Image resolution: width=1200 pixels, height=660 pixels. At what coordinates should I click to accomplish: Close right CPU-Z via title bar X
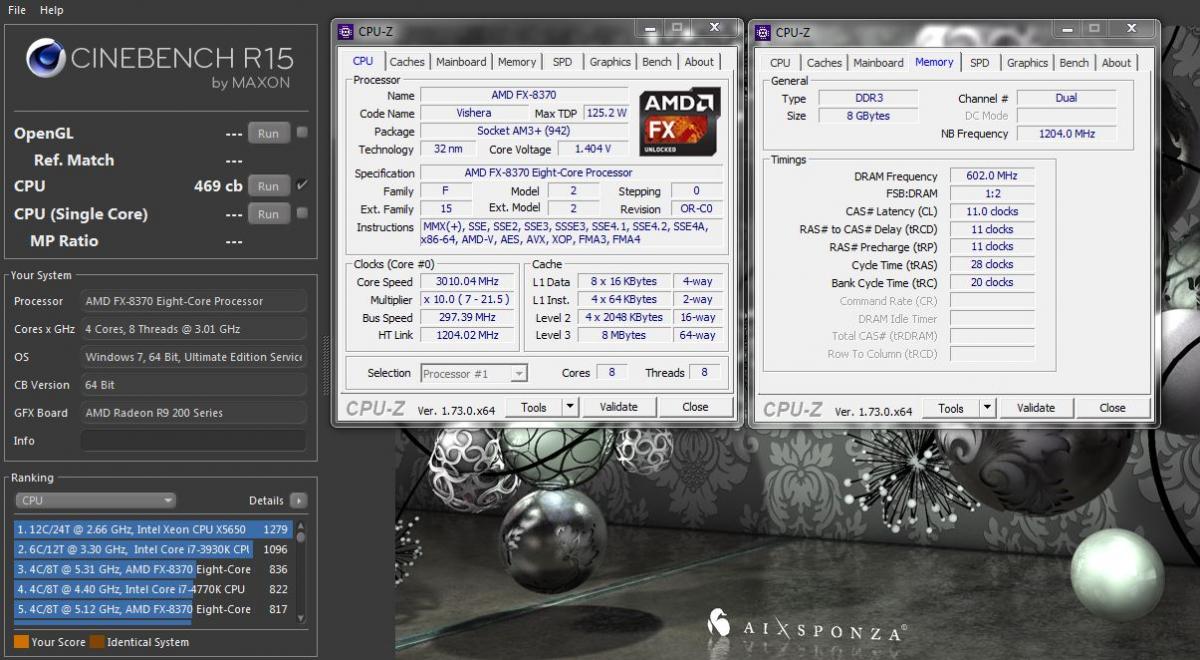pos(1132,29)
